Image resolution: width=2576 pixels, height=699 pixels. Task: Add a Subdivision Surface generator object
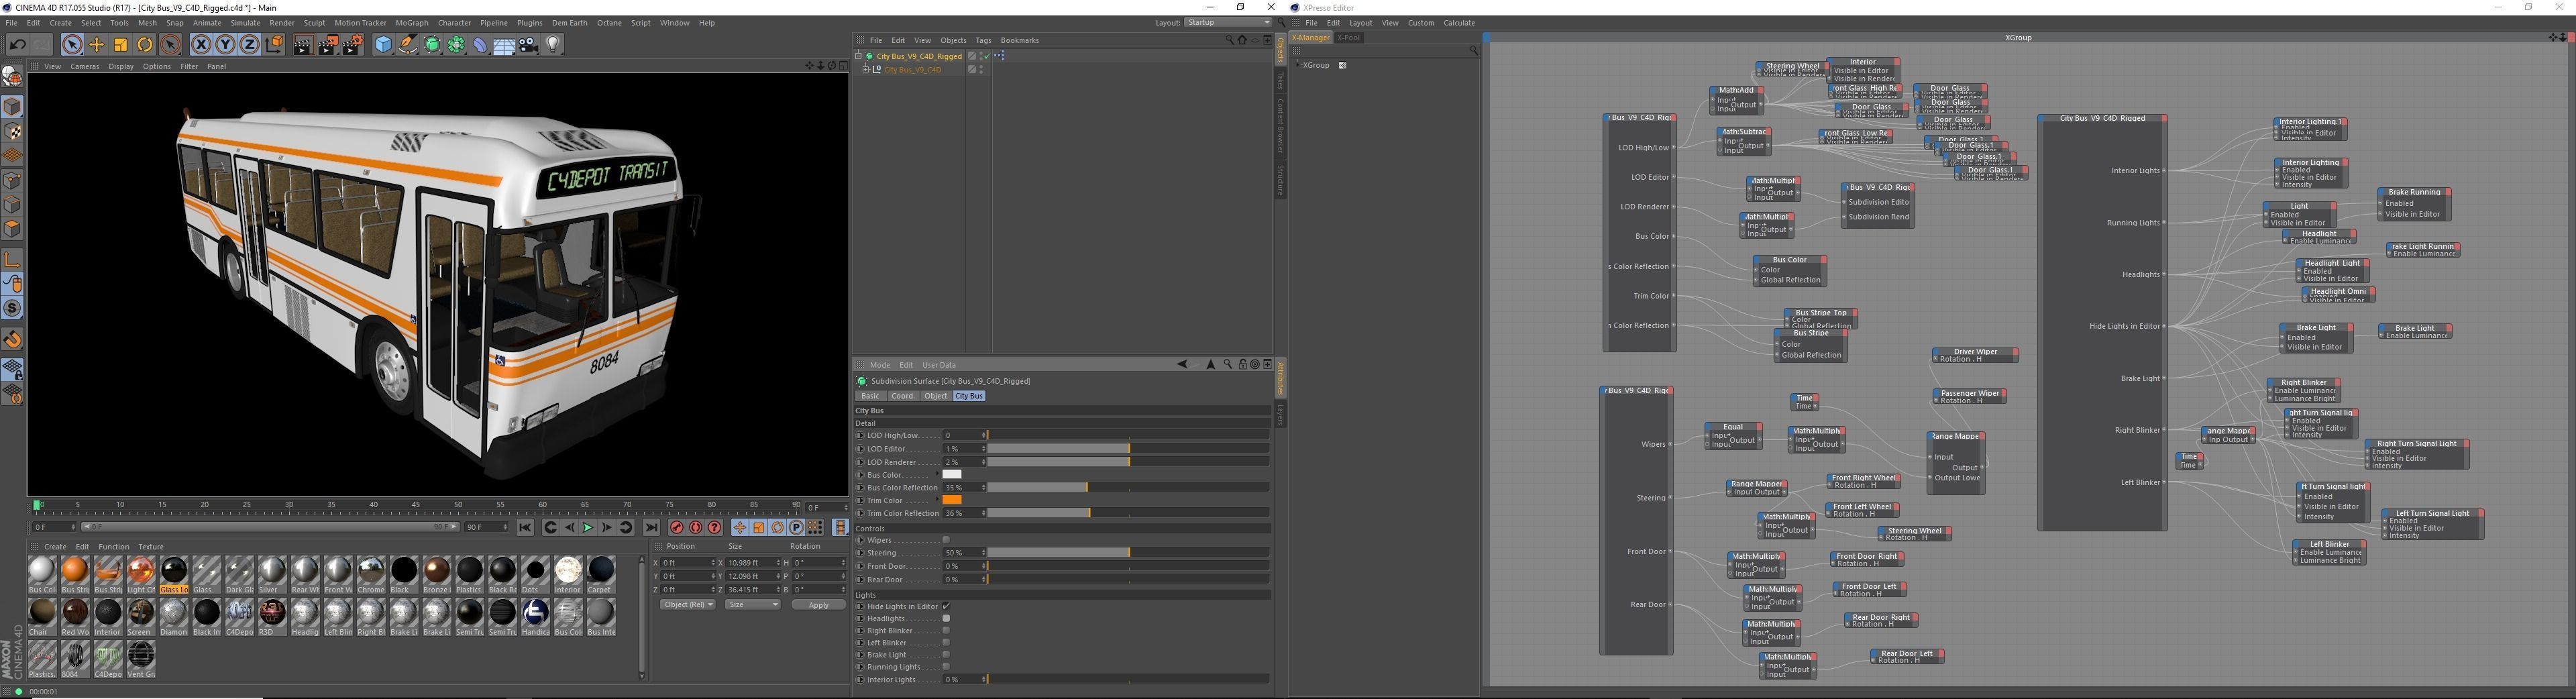pyautogui.click(x=432, y=44)
